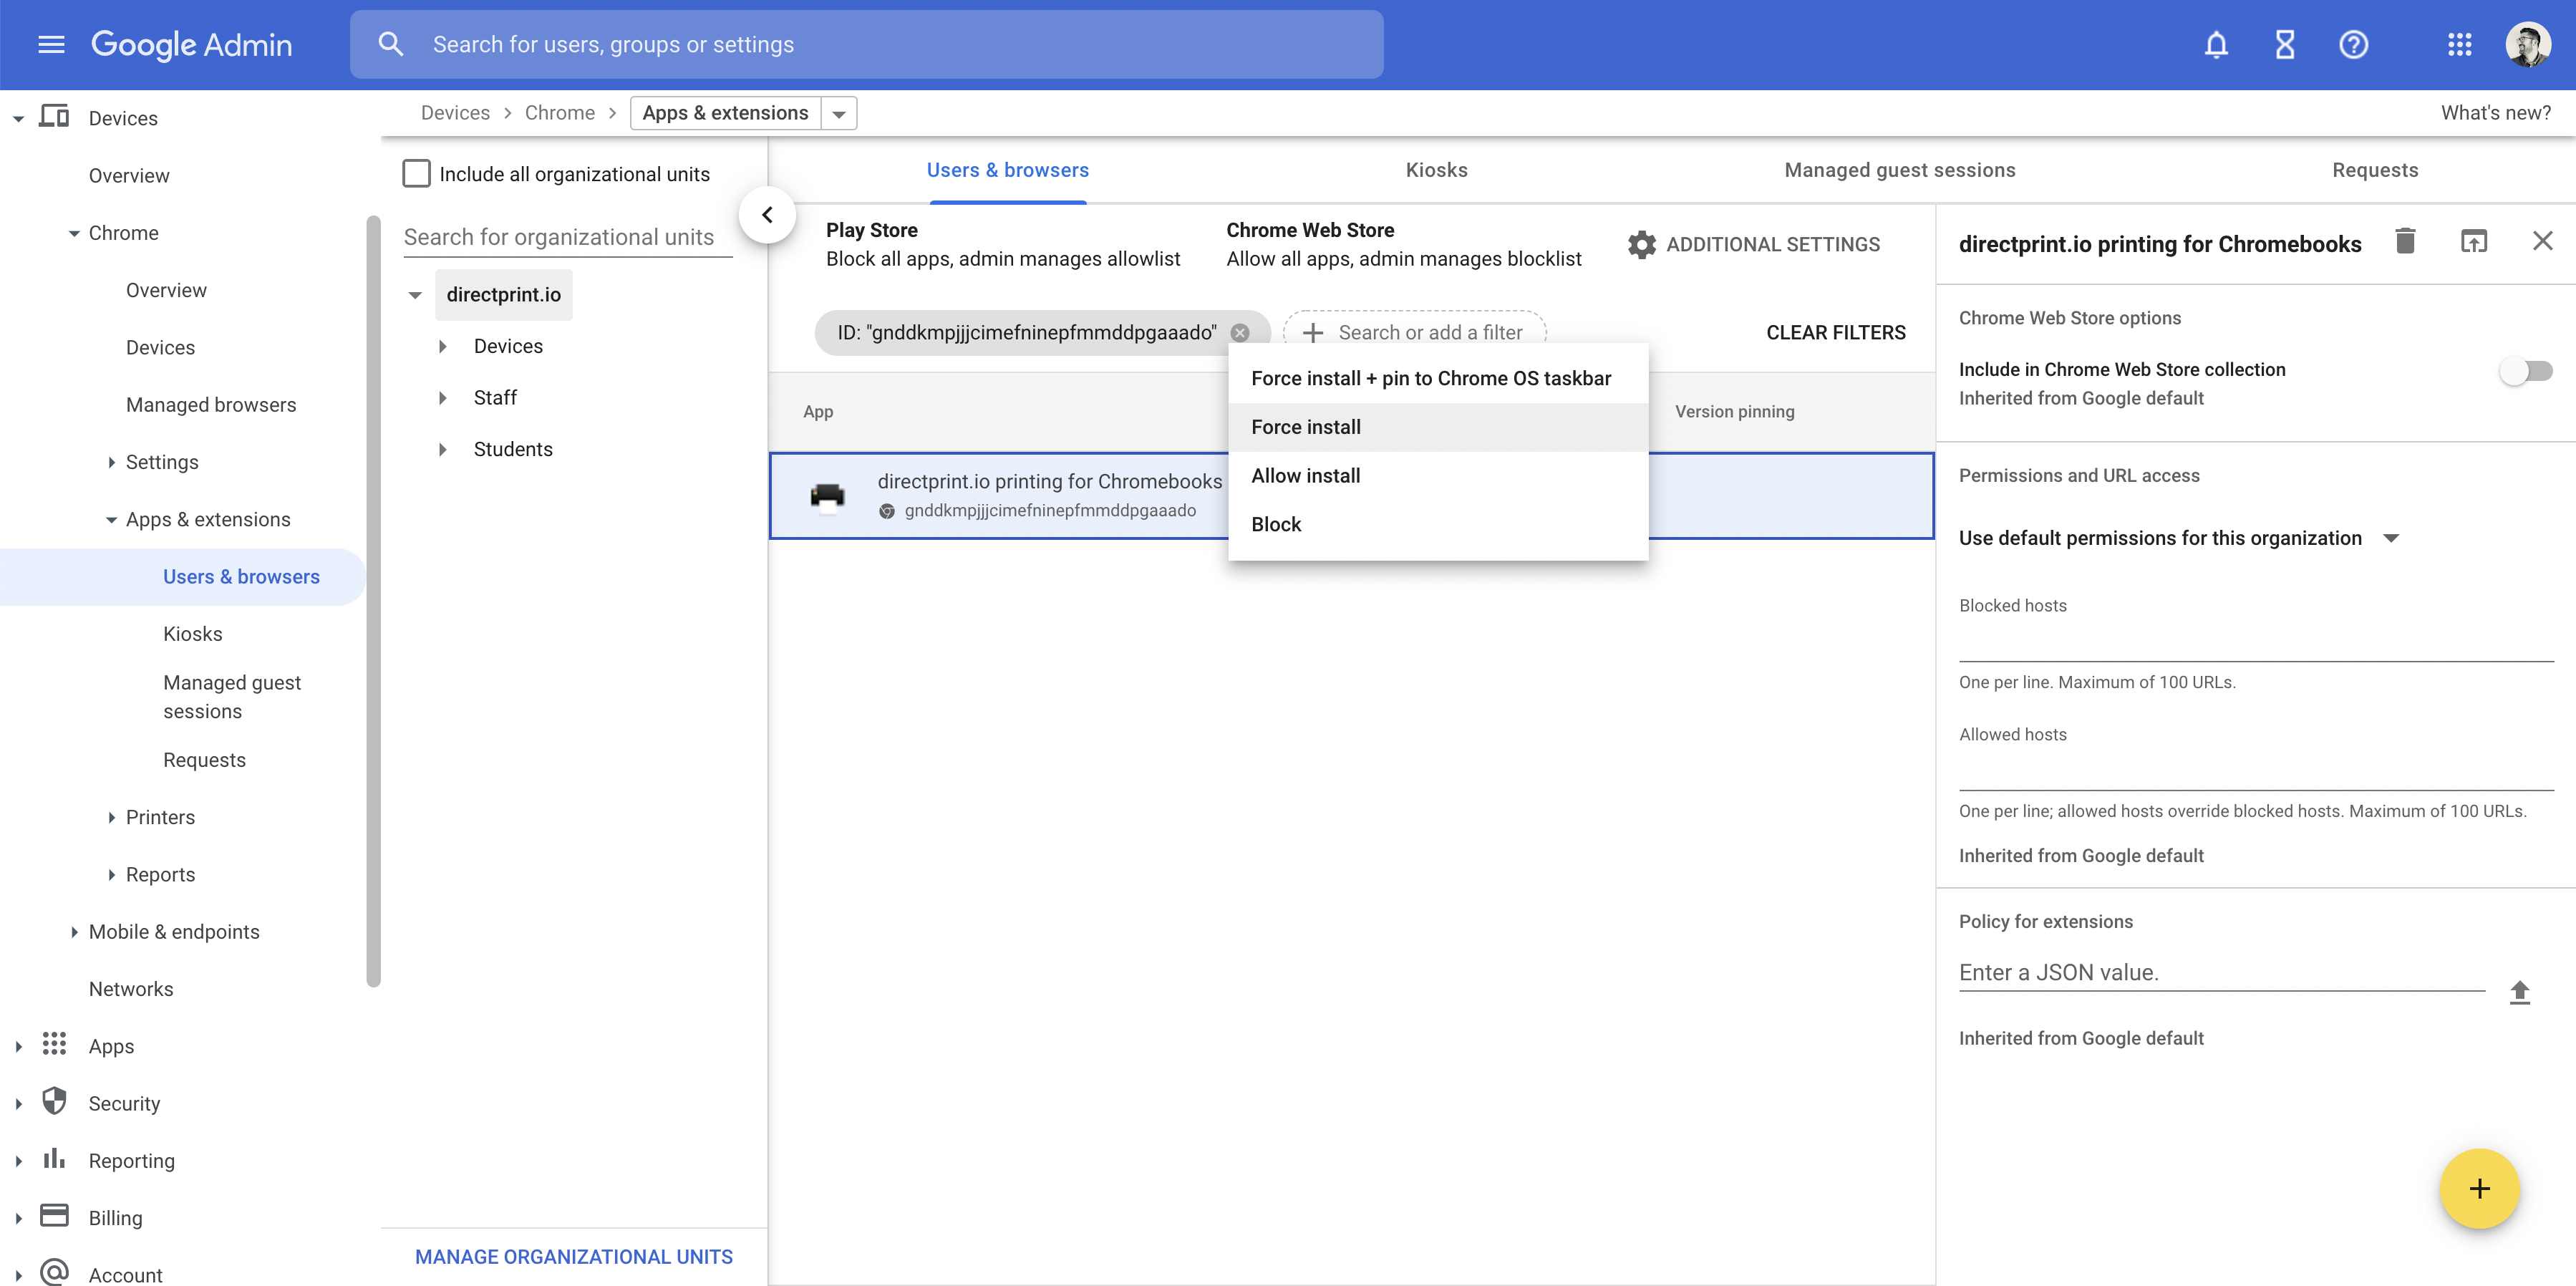Image resolution: width=2576 pixels, height=1286 pixels.
Task: Collapse the directprint.io organizational unit
Action: point(415,295)
